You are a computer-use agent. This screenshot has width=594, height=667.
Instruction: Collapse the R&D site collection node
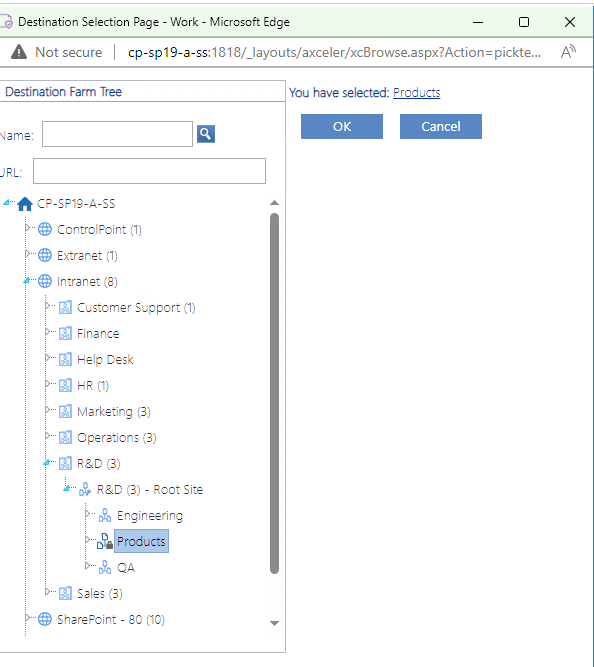[x=47, y=462]
